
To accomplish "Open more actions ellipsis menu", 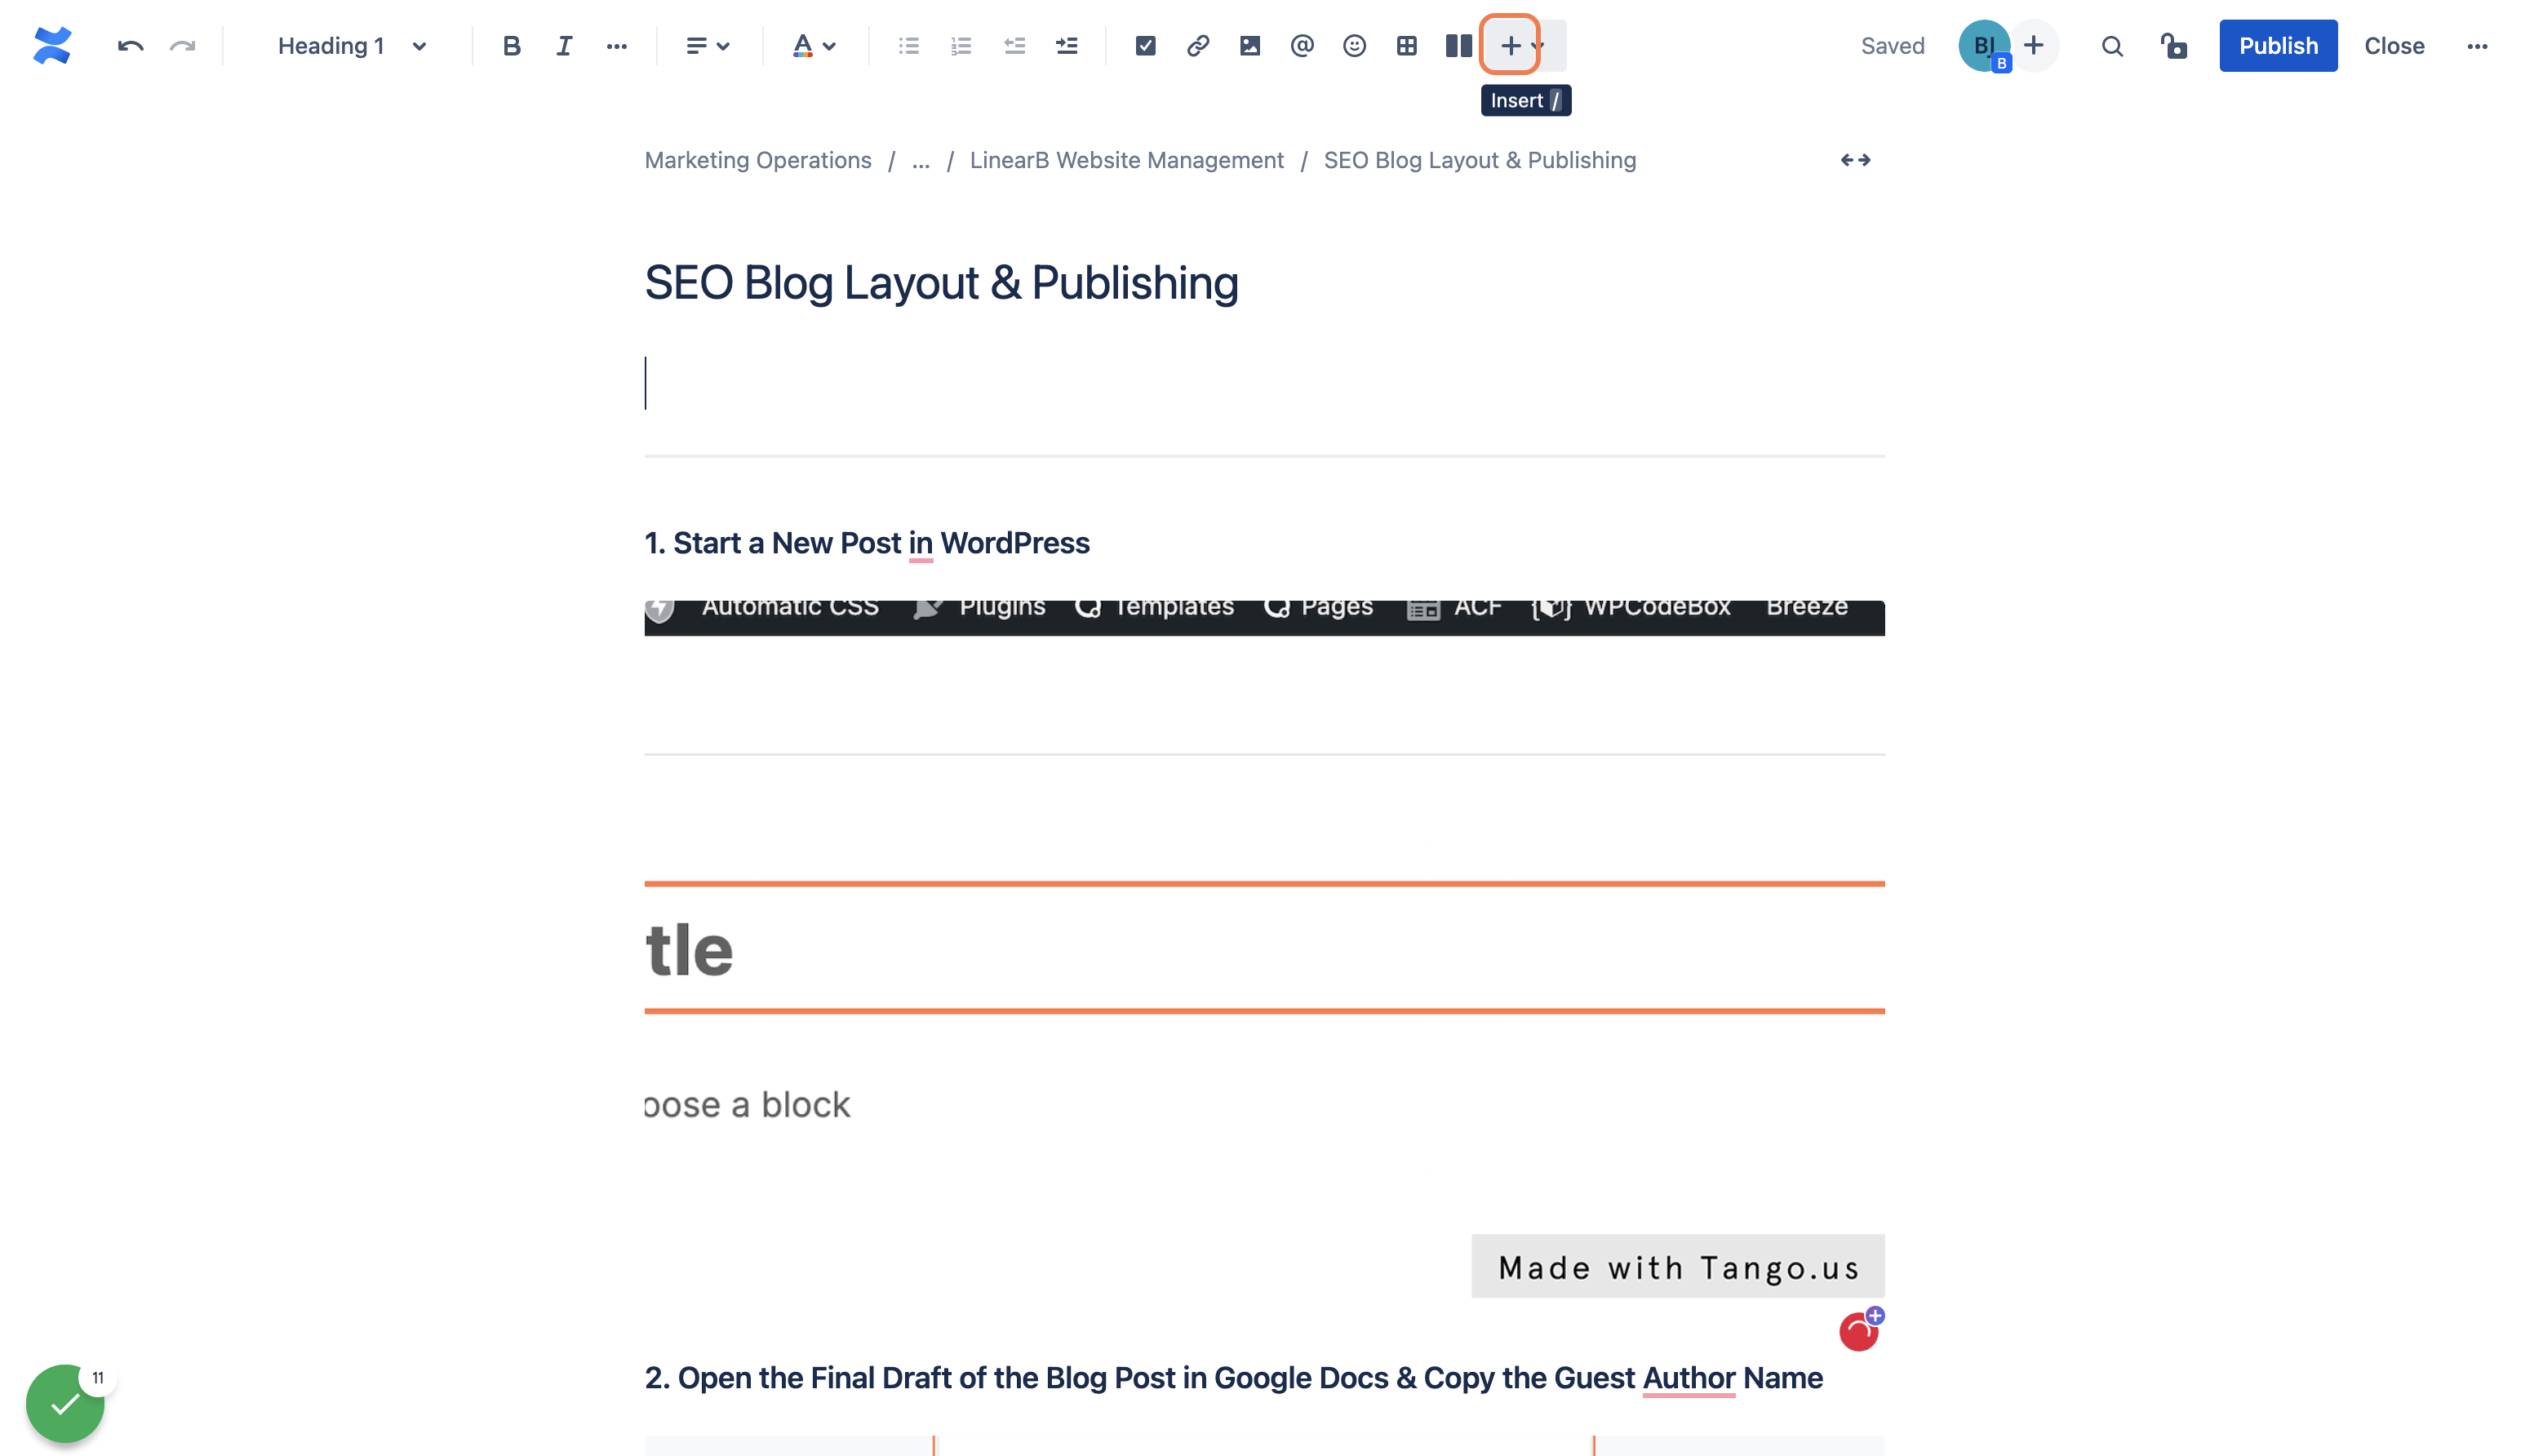I will (x=2477, y=46).
